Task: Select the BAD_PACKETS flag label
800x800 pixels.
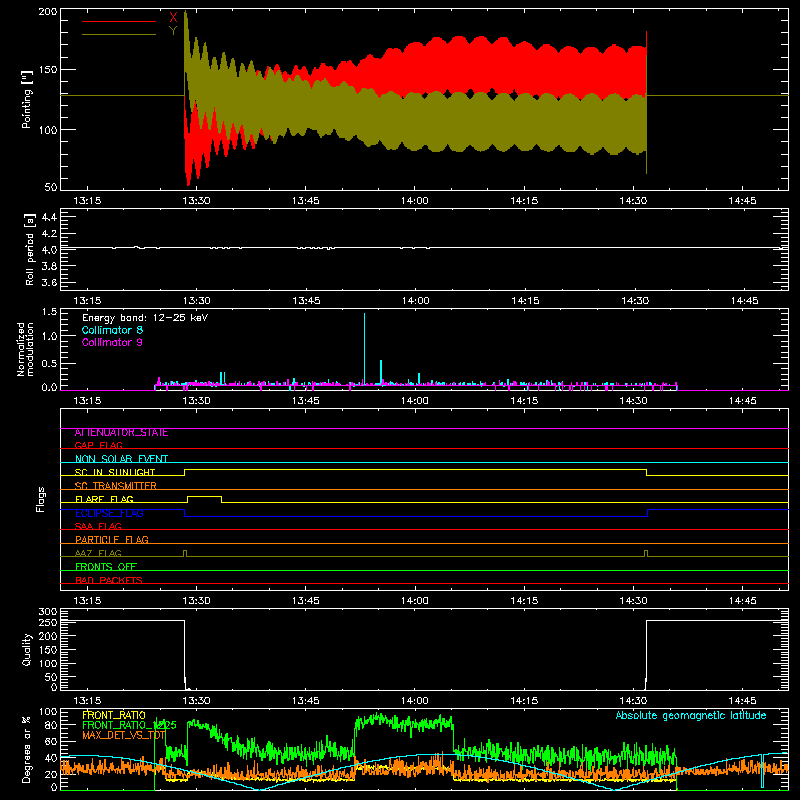Action: tap(109, 580)
